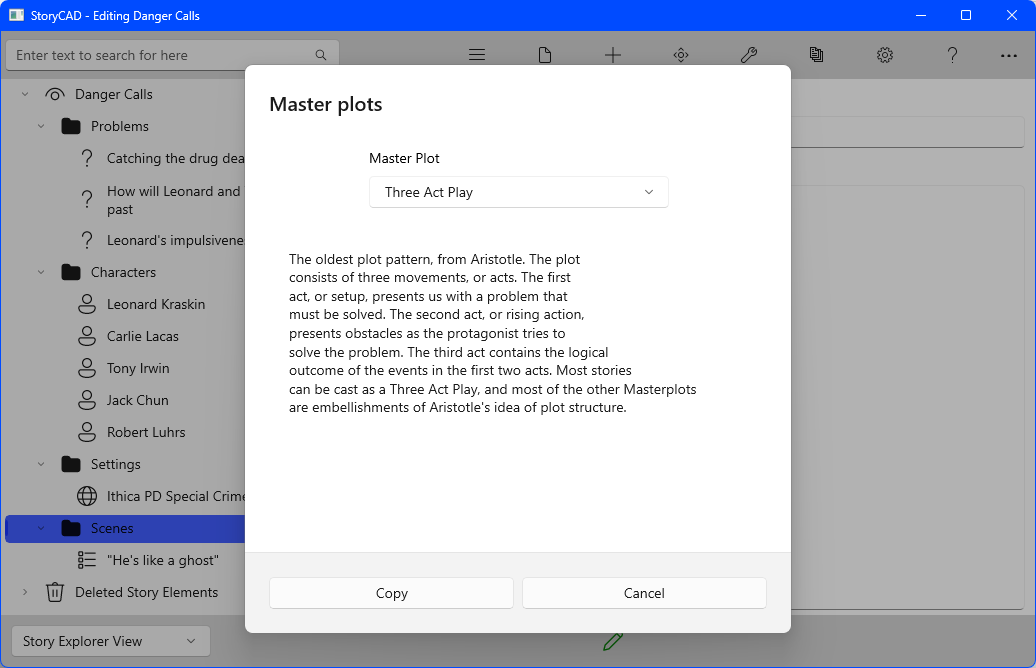Click the plus add element icon
The height and width of the screenshot is (668, 1036).
pos(613,55)
